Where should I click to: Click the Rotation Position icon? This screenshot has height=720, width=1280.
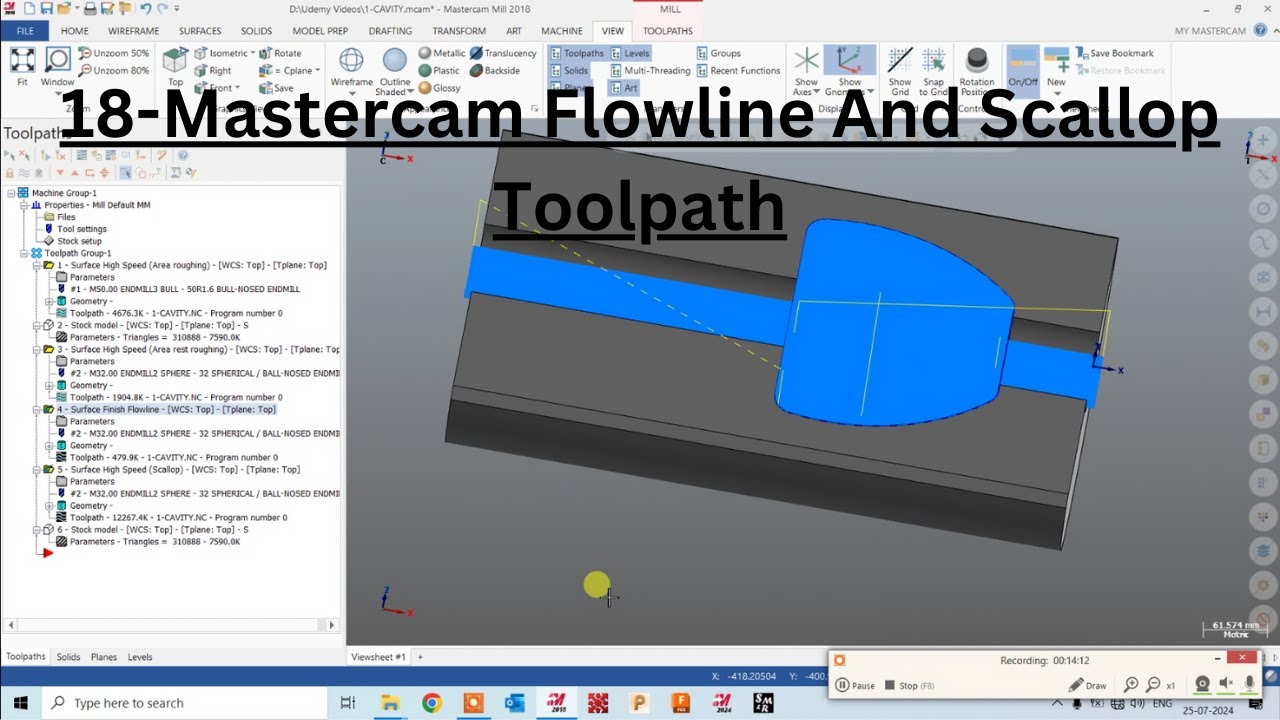(x=977, y=70)
